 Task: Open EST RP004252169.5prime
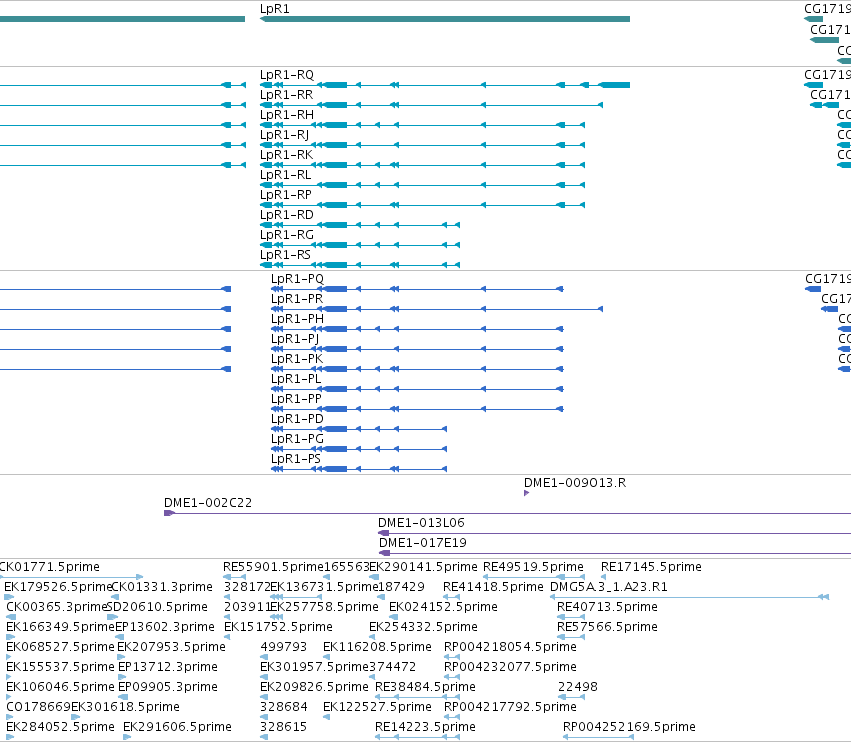coord(629,727)
